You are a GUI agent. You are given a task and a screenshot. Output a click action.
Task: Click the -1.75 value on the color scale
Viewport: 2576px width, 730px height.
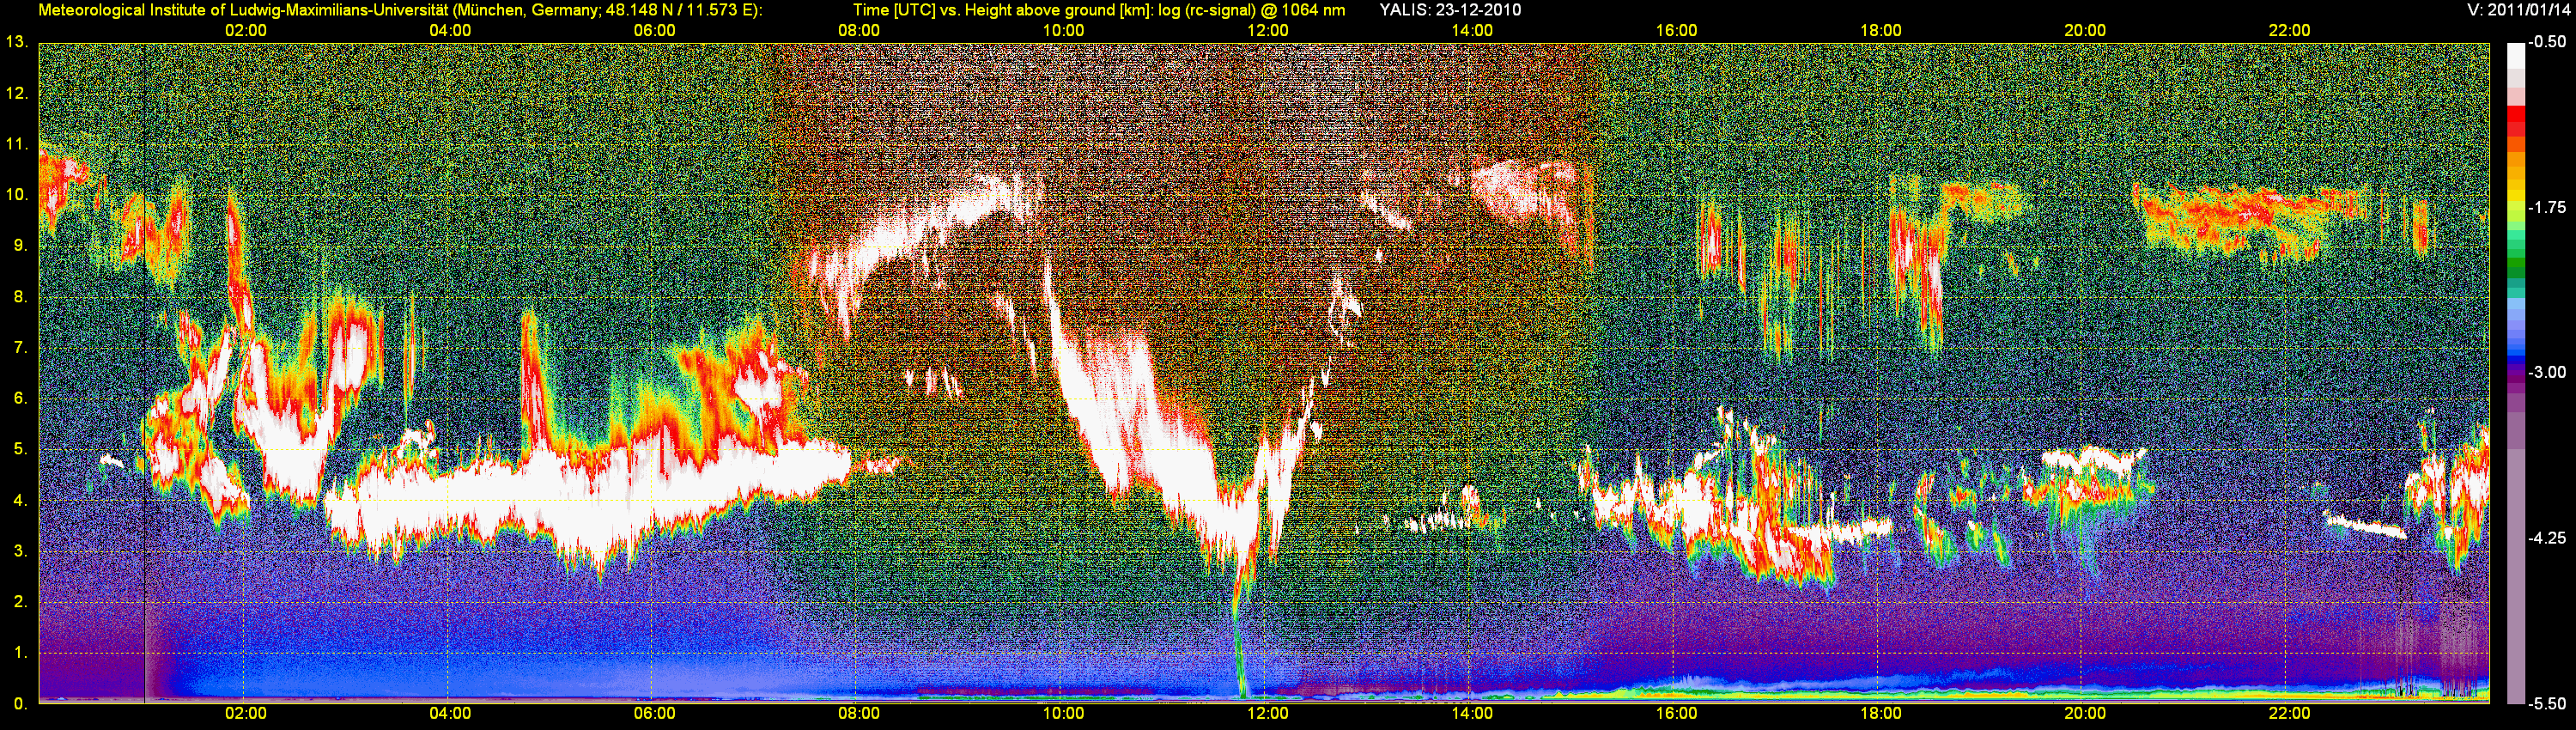[x=2546, y=207]
